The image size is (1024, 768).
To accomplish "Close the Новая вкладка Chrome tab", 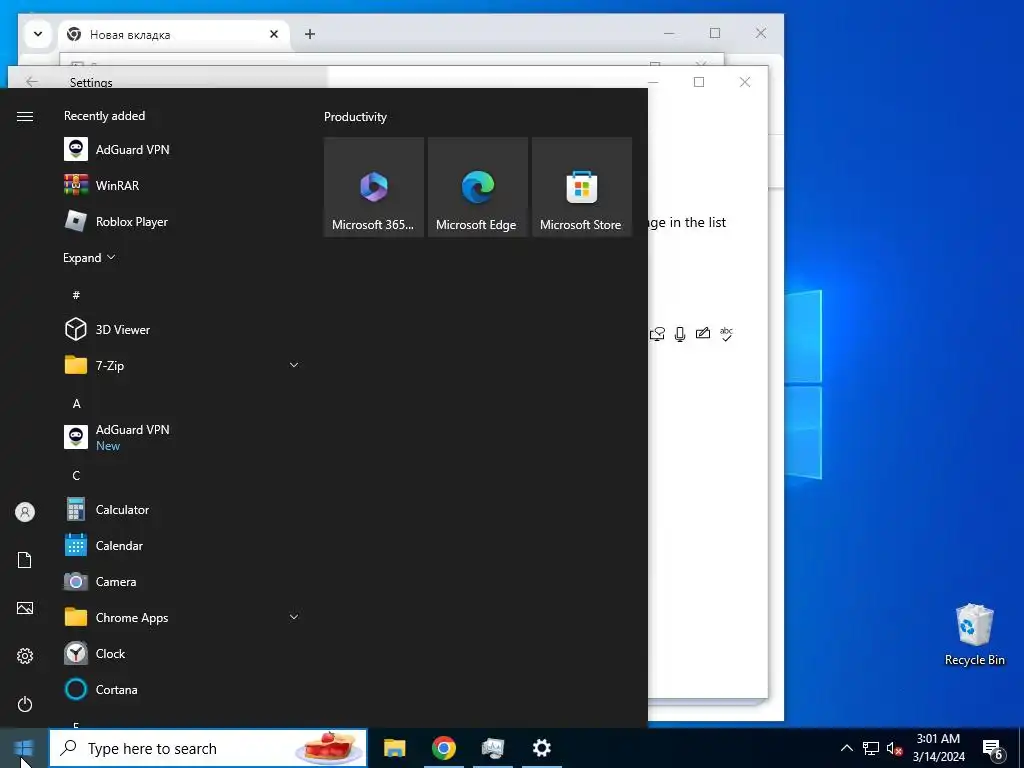I will coord(274,34).
